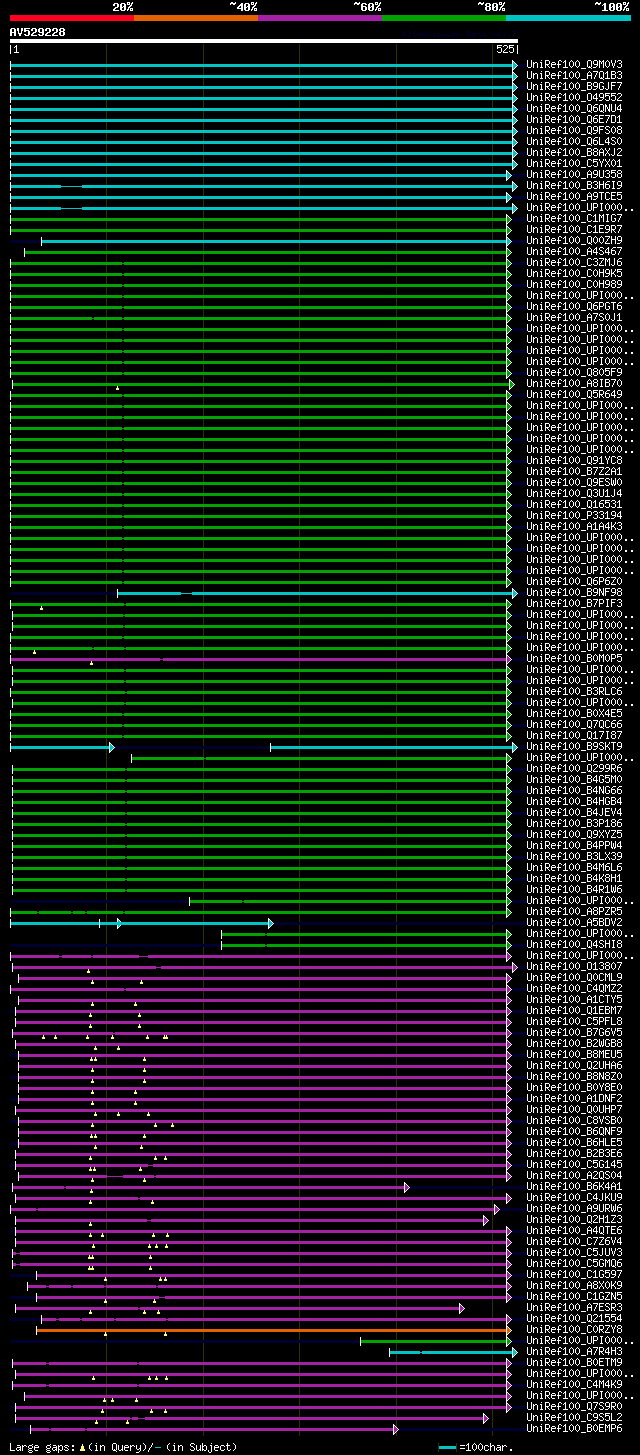Image resolution: width=640 pixels, height=1455 pixels.
Task: Click UniRef100_B6K4A1 label
Action: (575, 1186)
